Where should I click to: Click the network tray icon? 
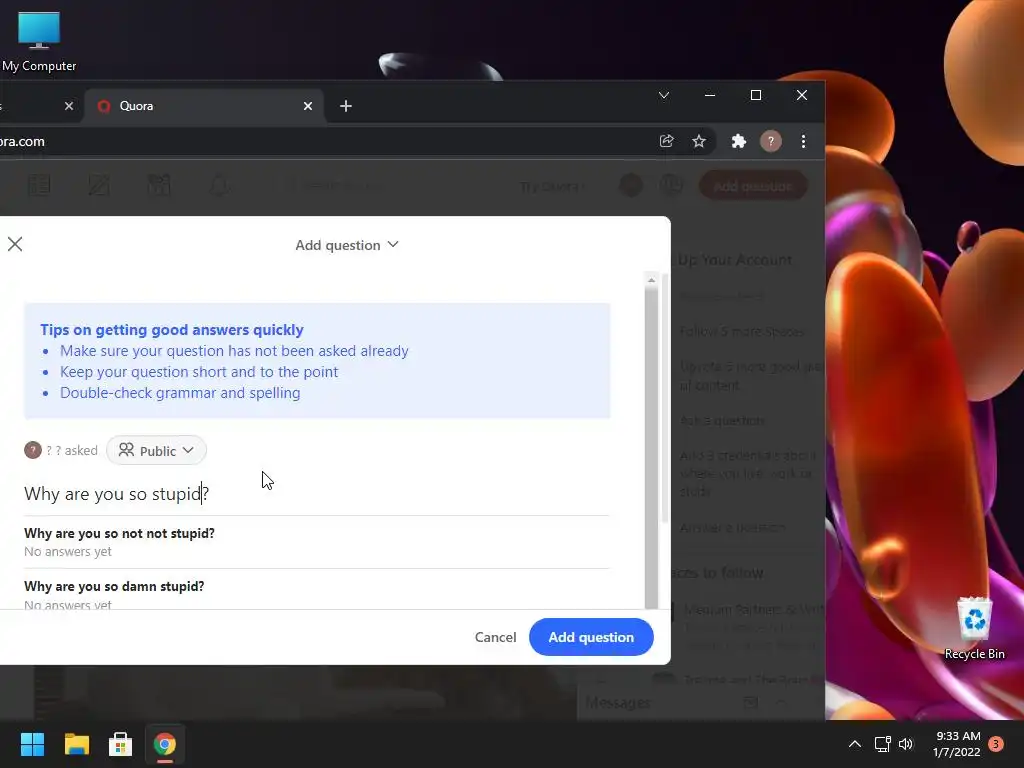click(882, 744)
